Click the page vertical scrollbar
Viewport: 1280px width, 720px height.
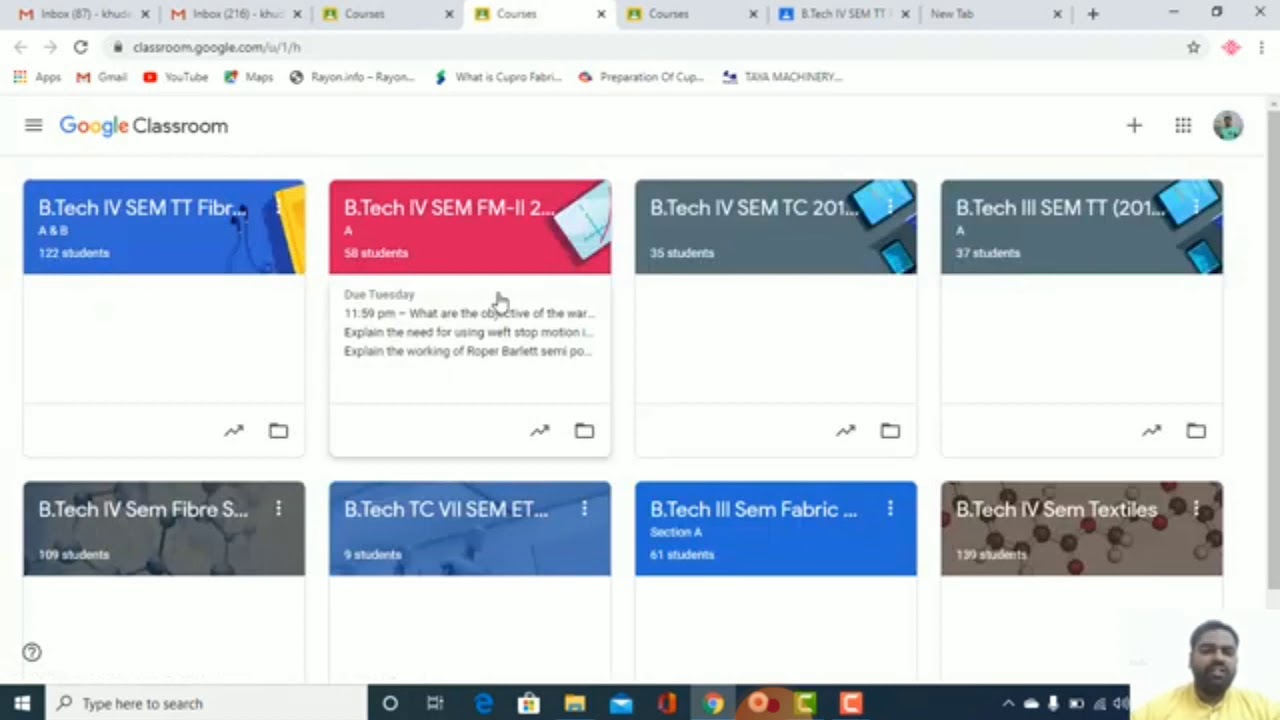(1272, 350)
